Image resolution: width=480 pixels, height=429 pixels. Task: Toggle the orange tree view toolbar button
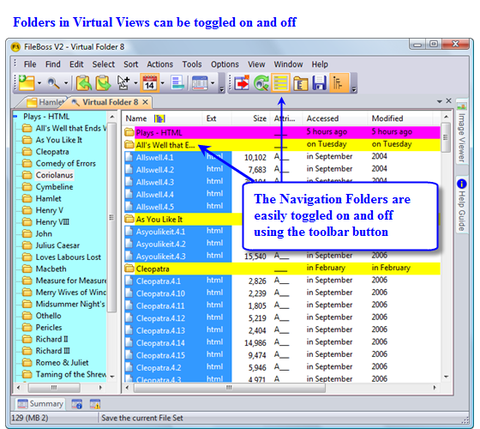[338, 83]
